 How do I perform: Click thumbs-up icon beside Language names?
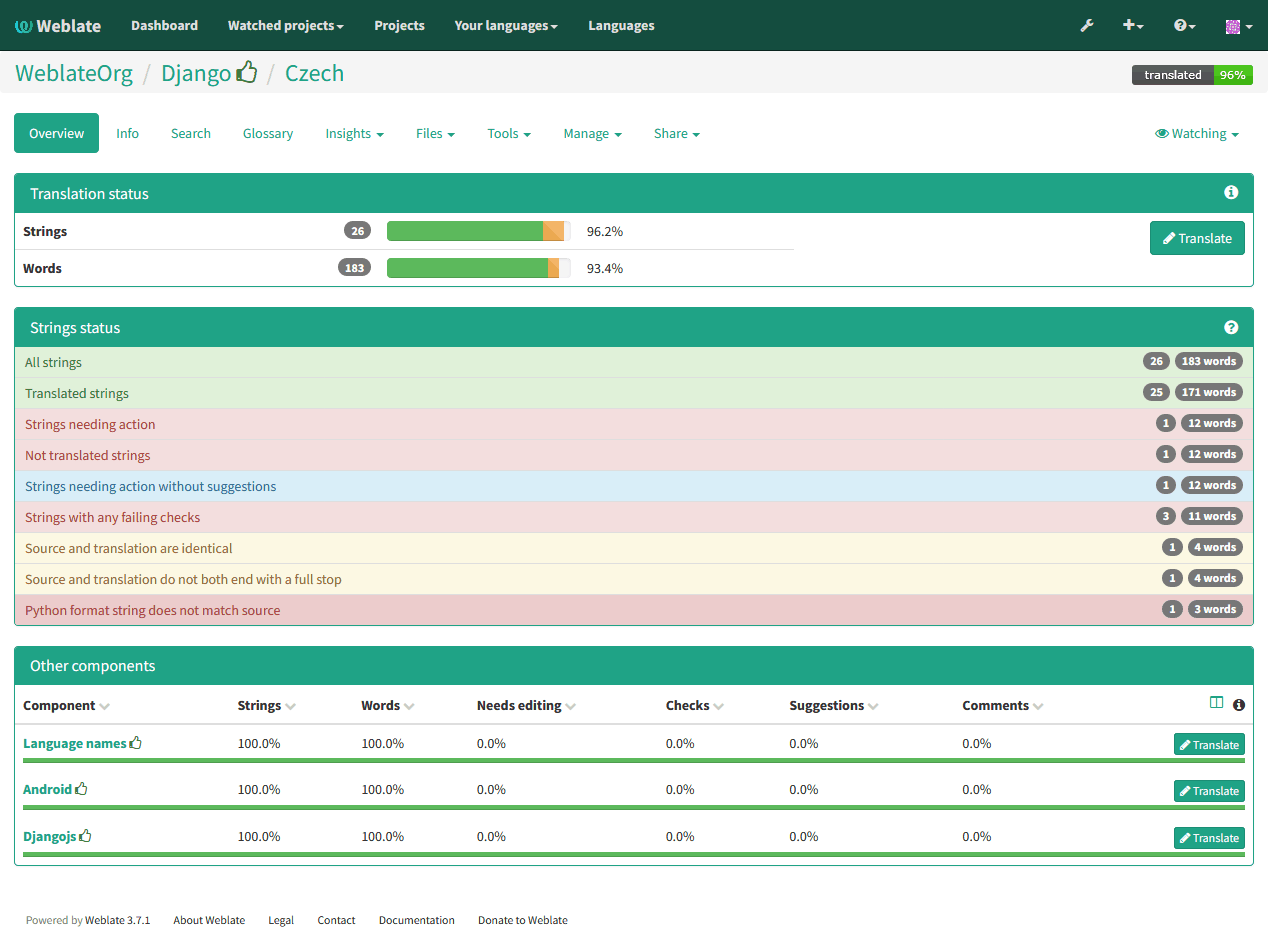tap(136, 743)
